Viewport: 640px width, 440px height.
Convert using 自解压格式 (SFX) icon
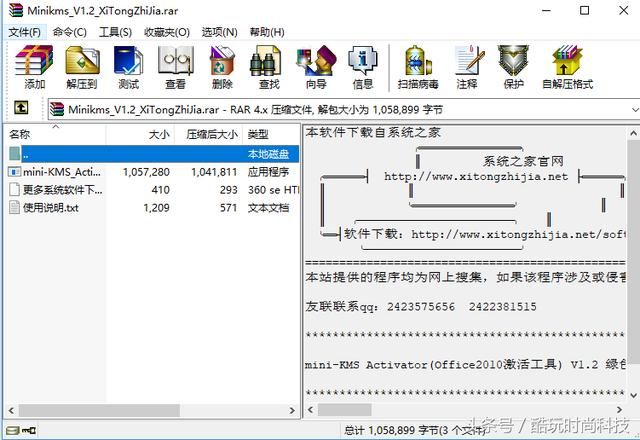567,60
